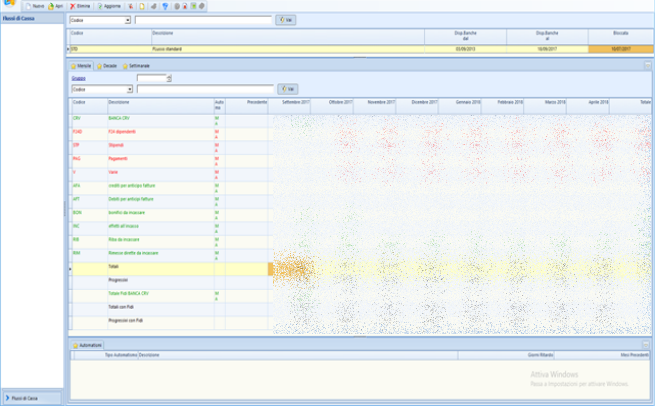
Task: Open the top Codice search dropdown
Action: click(x=127, y=20)
